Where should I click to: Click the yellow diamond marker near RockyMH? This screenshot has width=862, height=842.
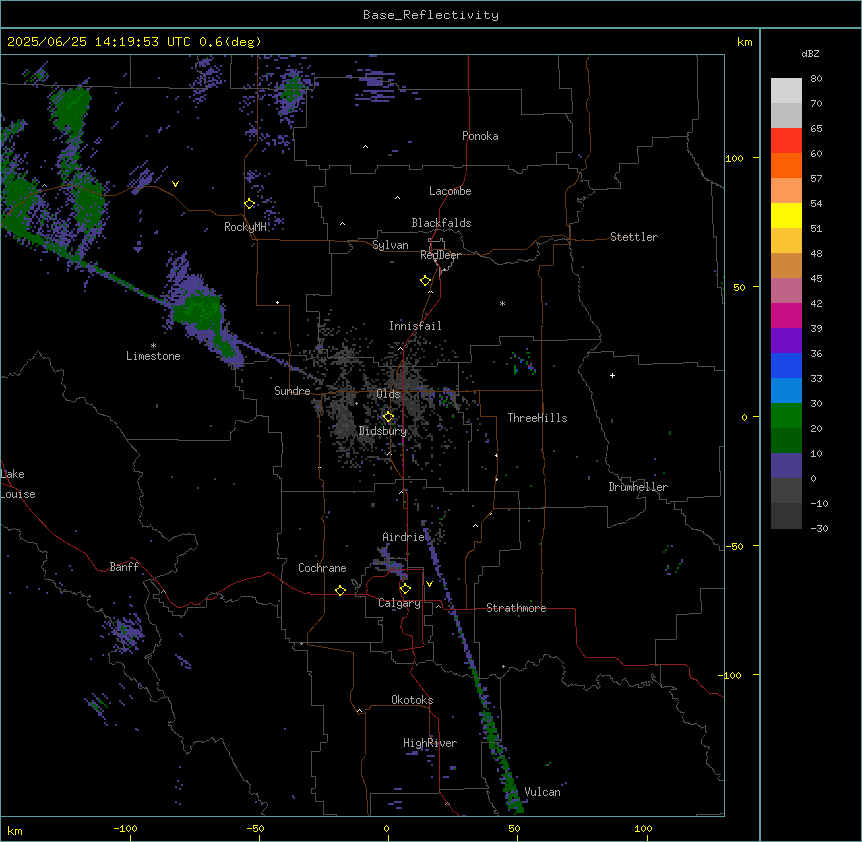(250, 204)
